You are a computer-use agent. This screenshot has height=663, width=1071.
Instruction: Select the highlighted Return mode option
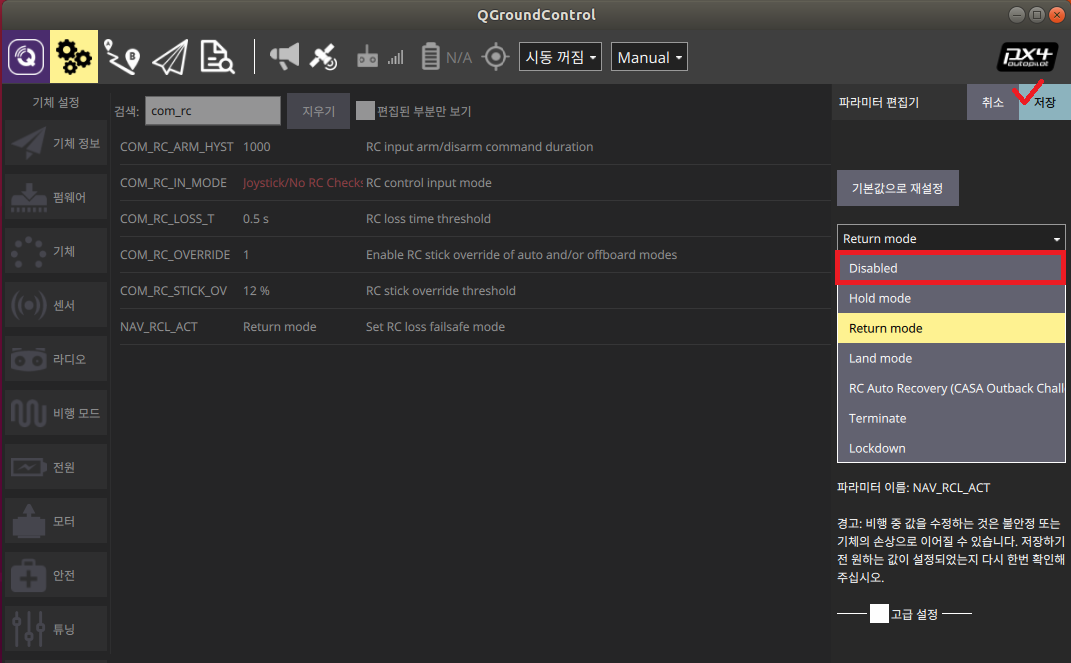951,328
